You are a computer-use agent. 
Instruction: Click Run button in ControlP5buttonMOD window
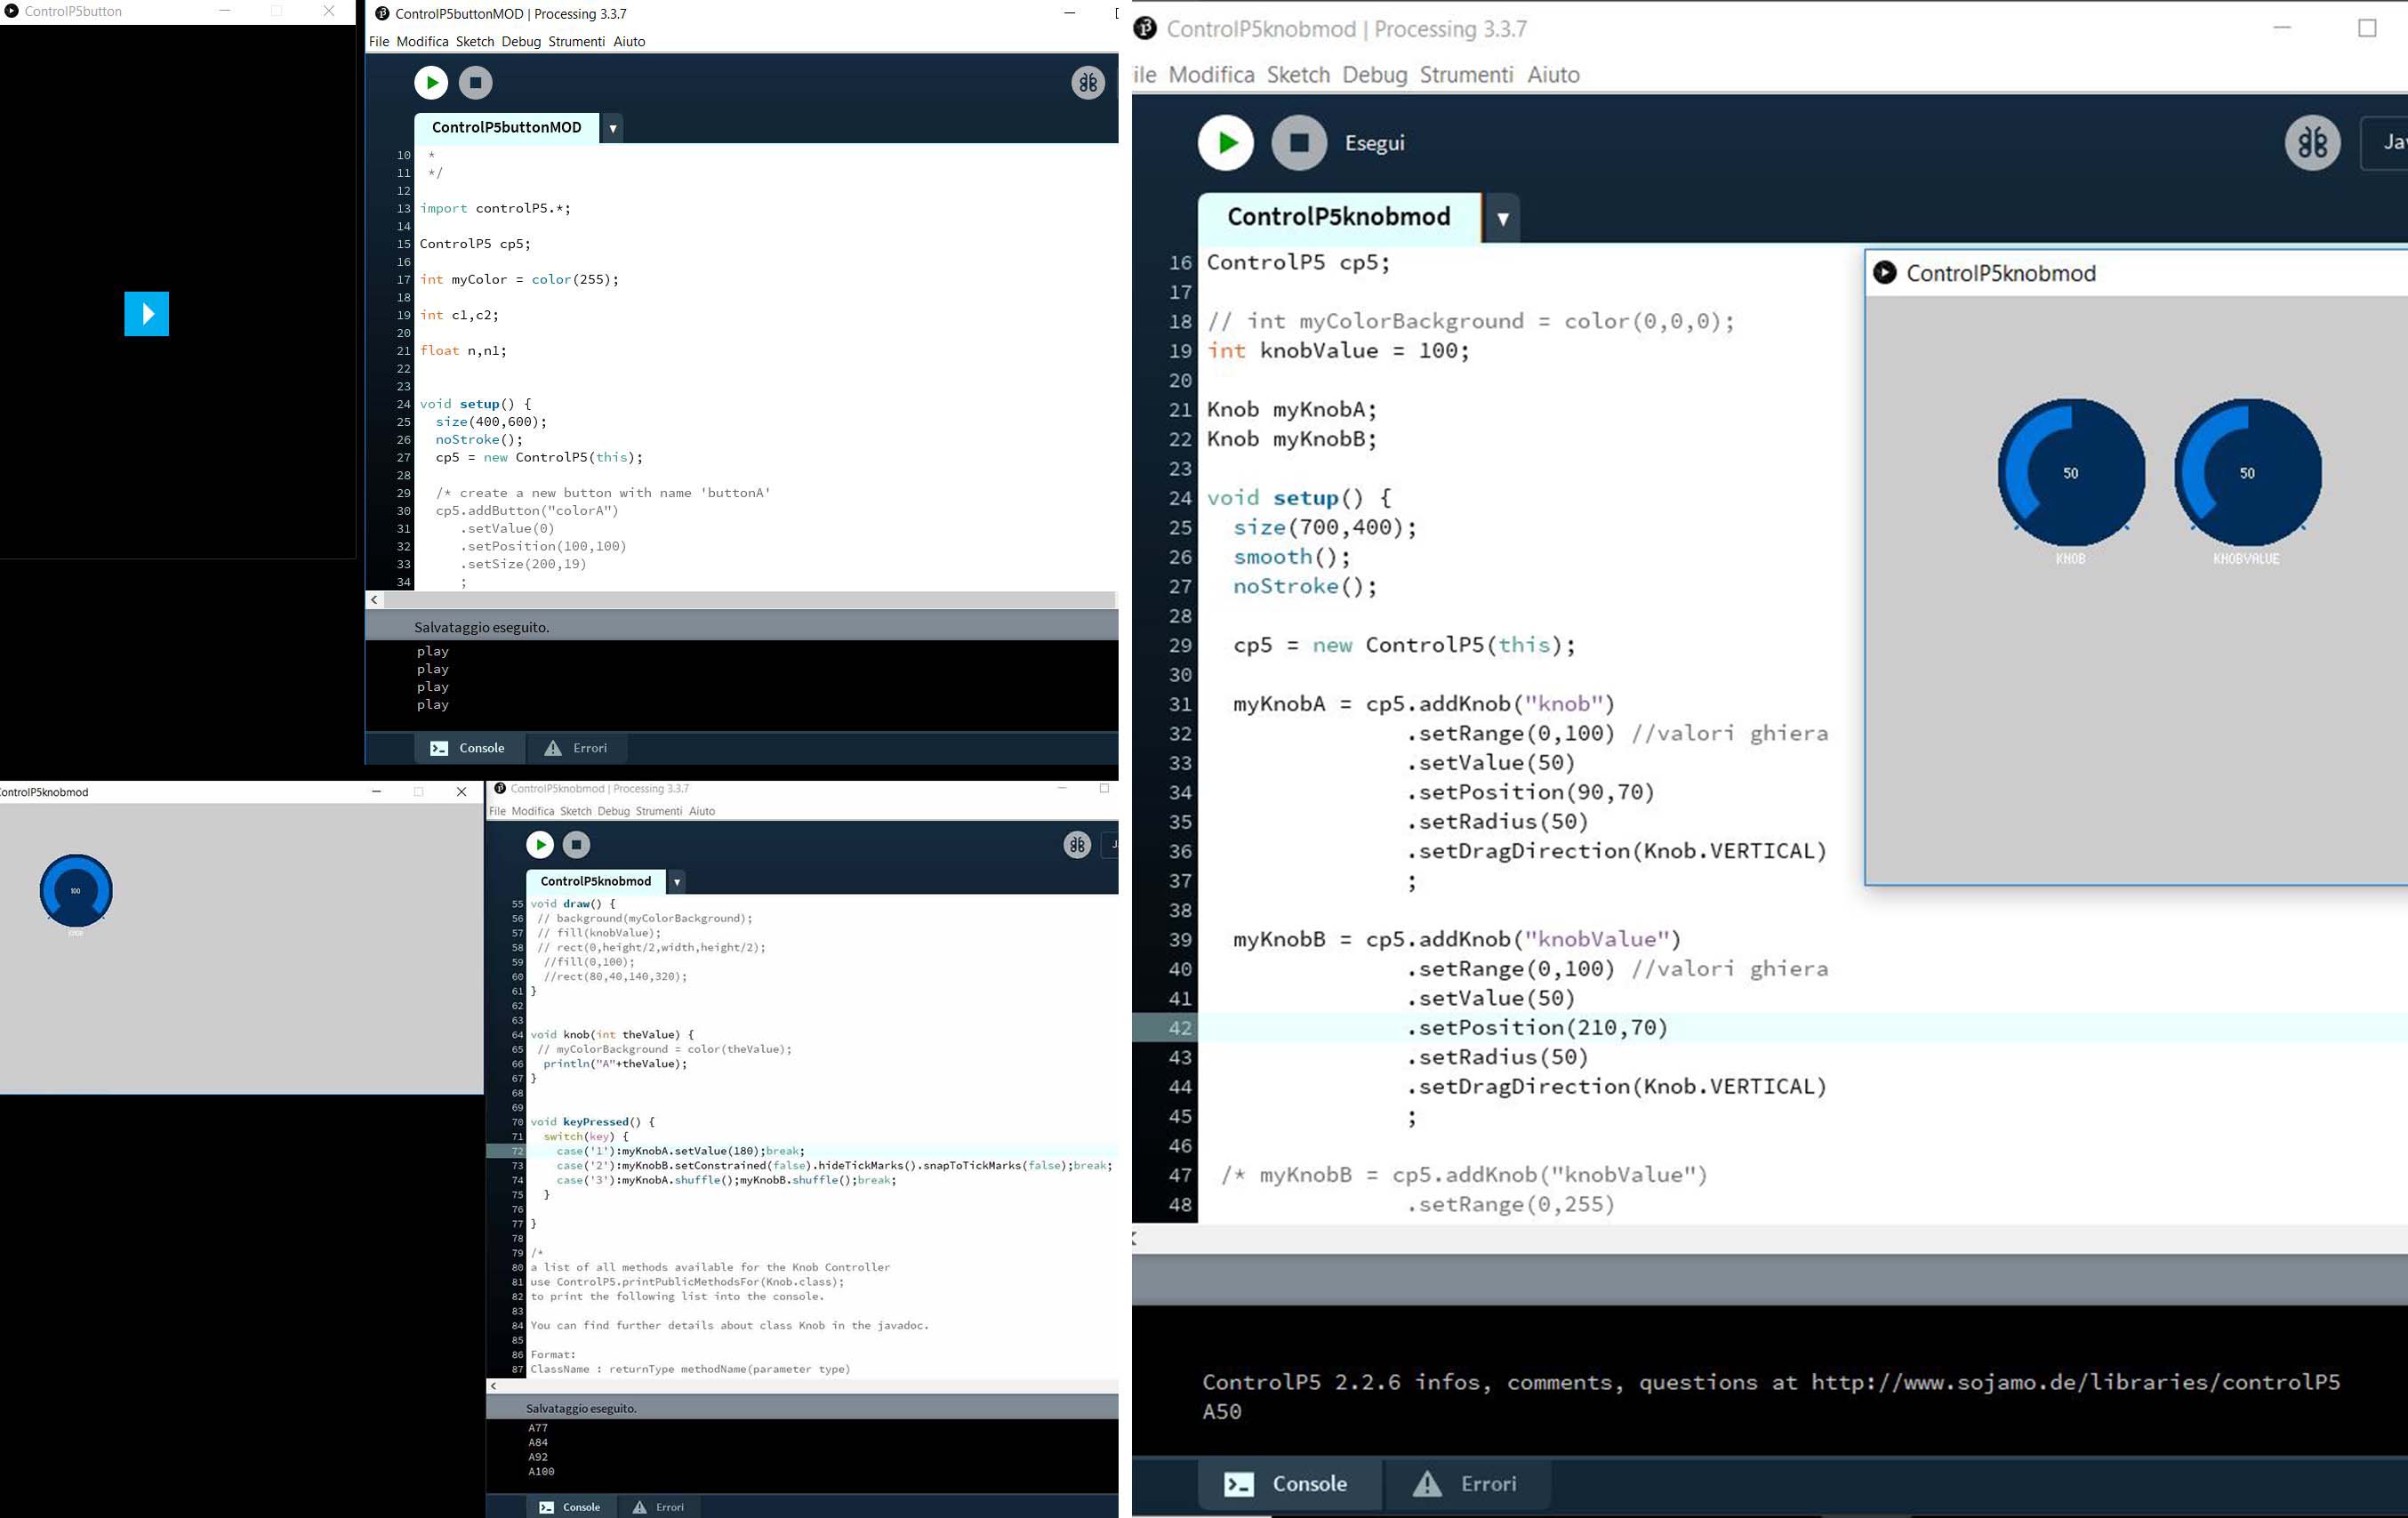point(431,83)
